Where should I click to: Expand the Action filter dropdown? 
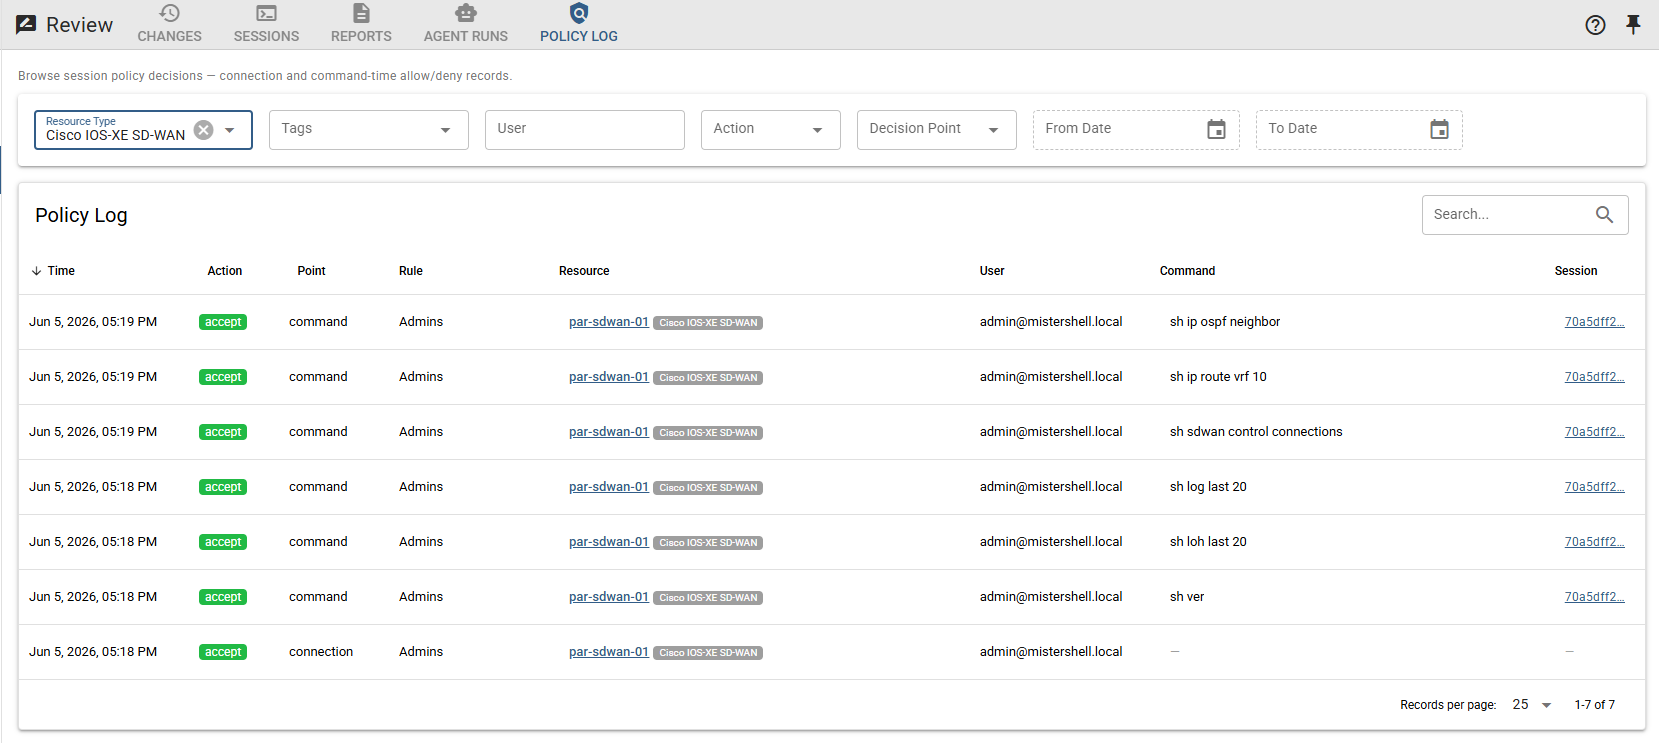pos(770,130)
